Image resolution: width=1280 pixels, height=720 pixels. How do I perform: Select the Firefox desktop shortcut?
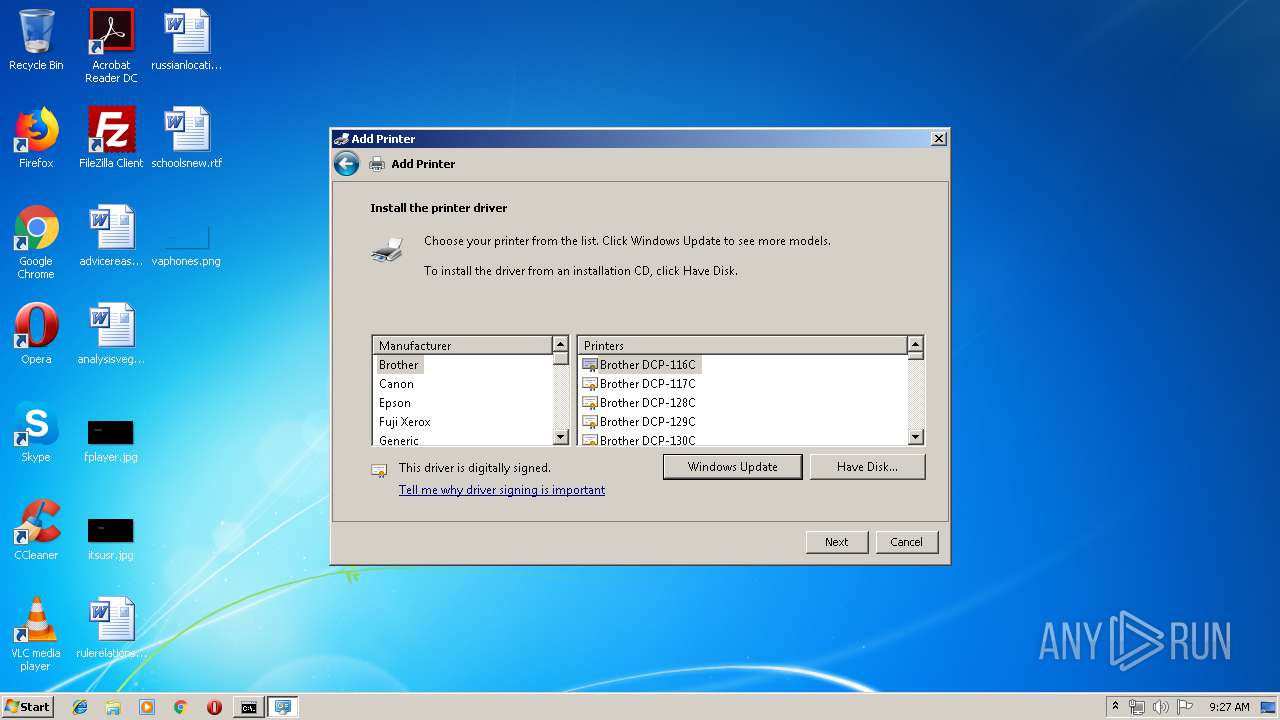click(36, 138)
